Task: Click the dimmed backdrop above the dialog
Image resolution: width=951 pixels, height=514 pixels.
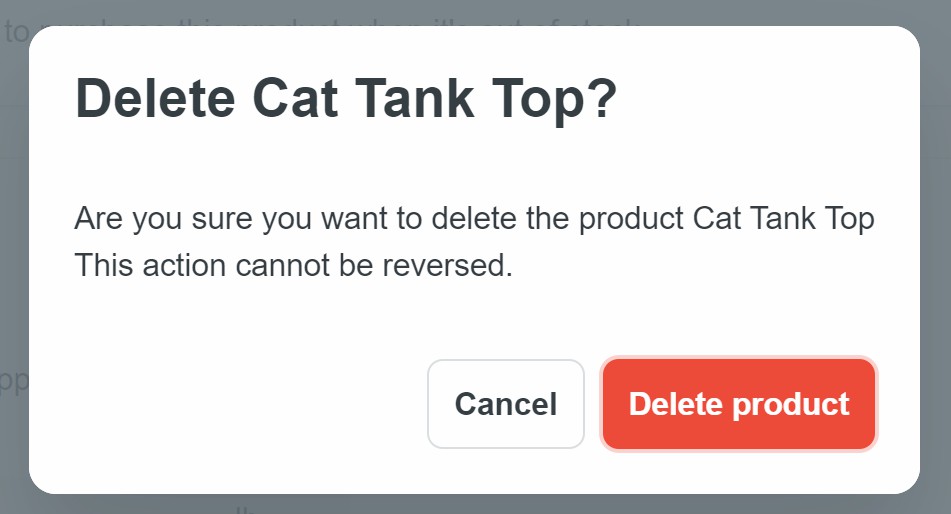Action: coord(475,12)
